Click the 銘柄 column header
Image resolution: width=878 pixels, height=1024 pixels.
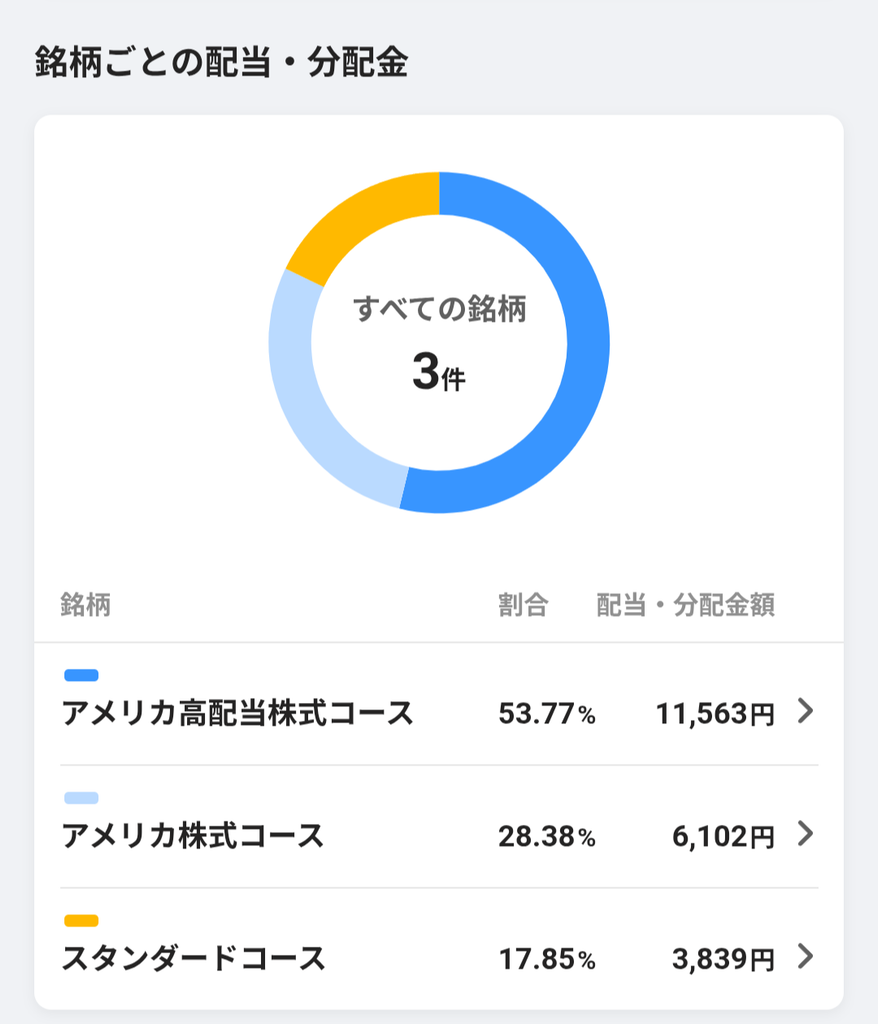pyautogui.click(x=86, y=605)
